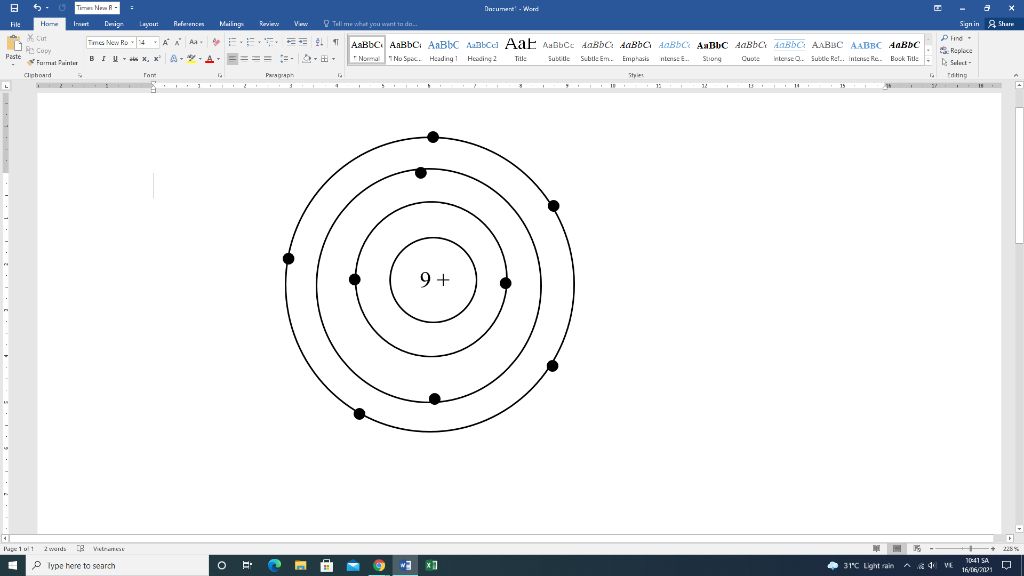The height and width of the screenshot is (576, 1024).
Task: Save document using Quick Access icon
Action: click(14, 8)
